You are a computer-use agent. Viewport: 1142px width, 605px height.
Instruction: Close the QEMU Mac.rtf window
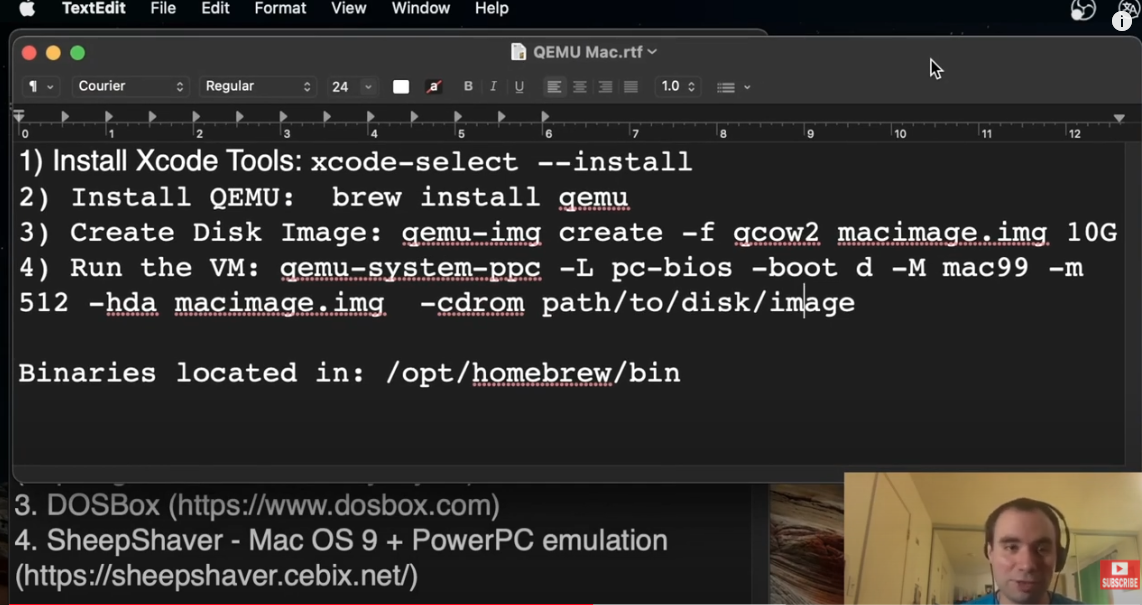tap(29, 52)
